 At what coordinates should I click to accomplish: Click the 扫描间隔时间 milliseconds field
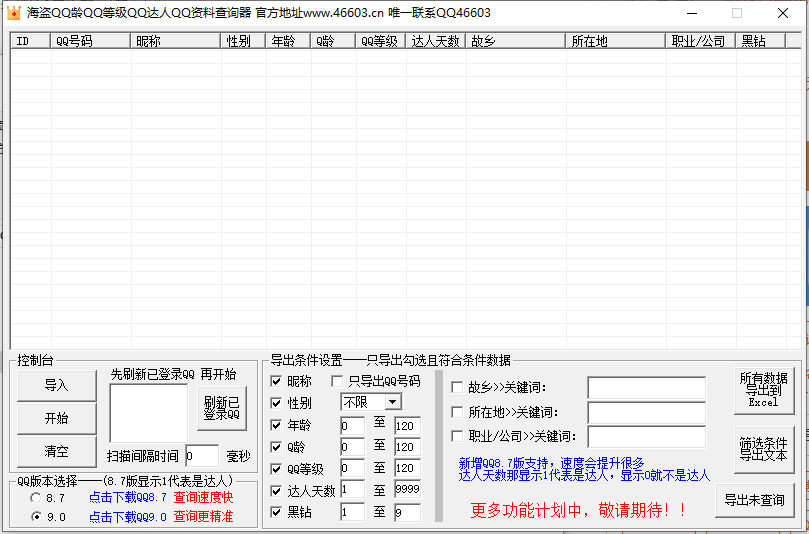click(x=202, y=456)
